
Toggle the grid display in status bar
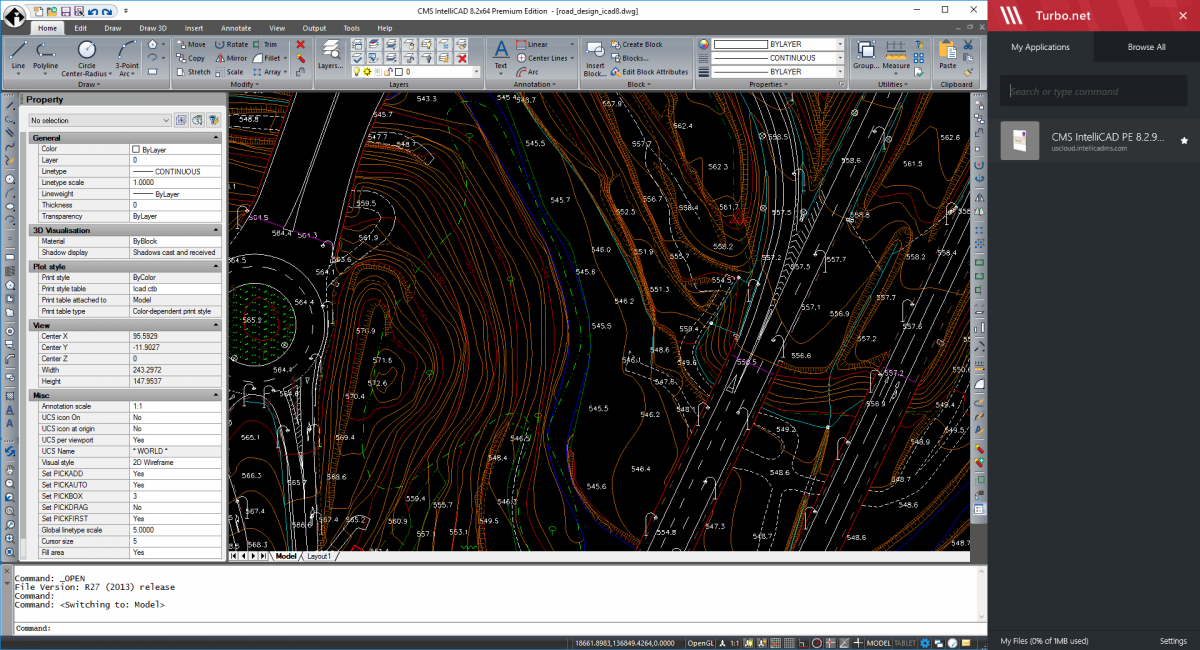(x=790, y=642)
